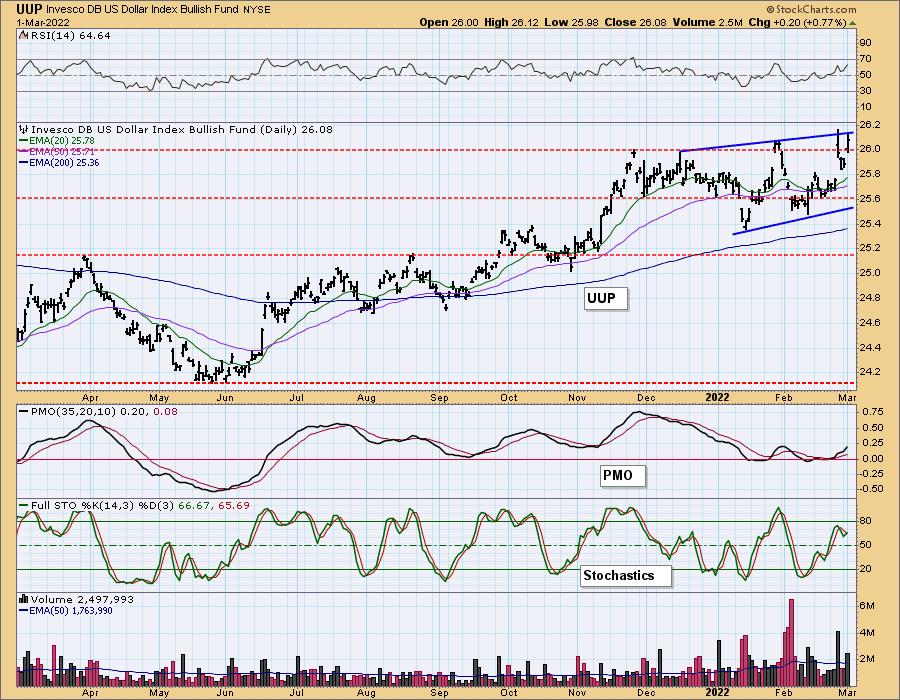Click the tallest February volume bar
This screenshot has height=700, width=900.
point(792,643)
